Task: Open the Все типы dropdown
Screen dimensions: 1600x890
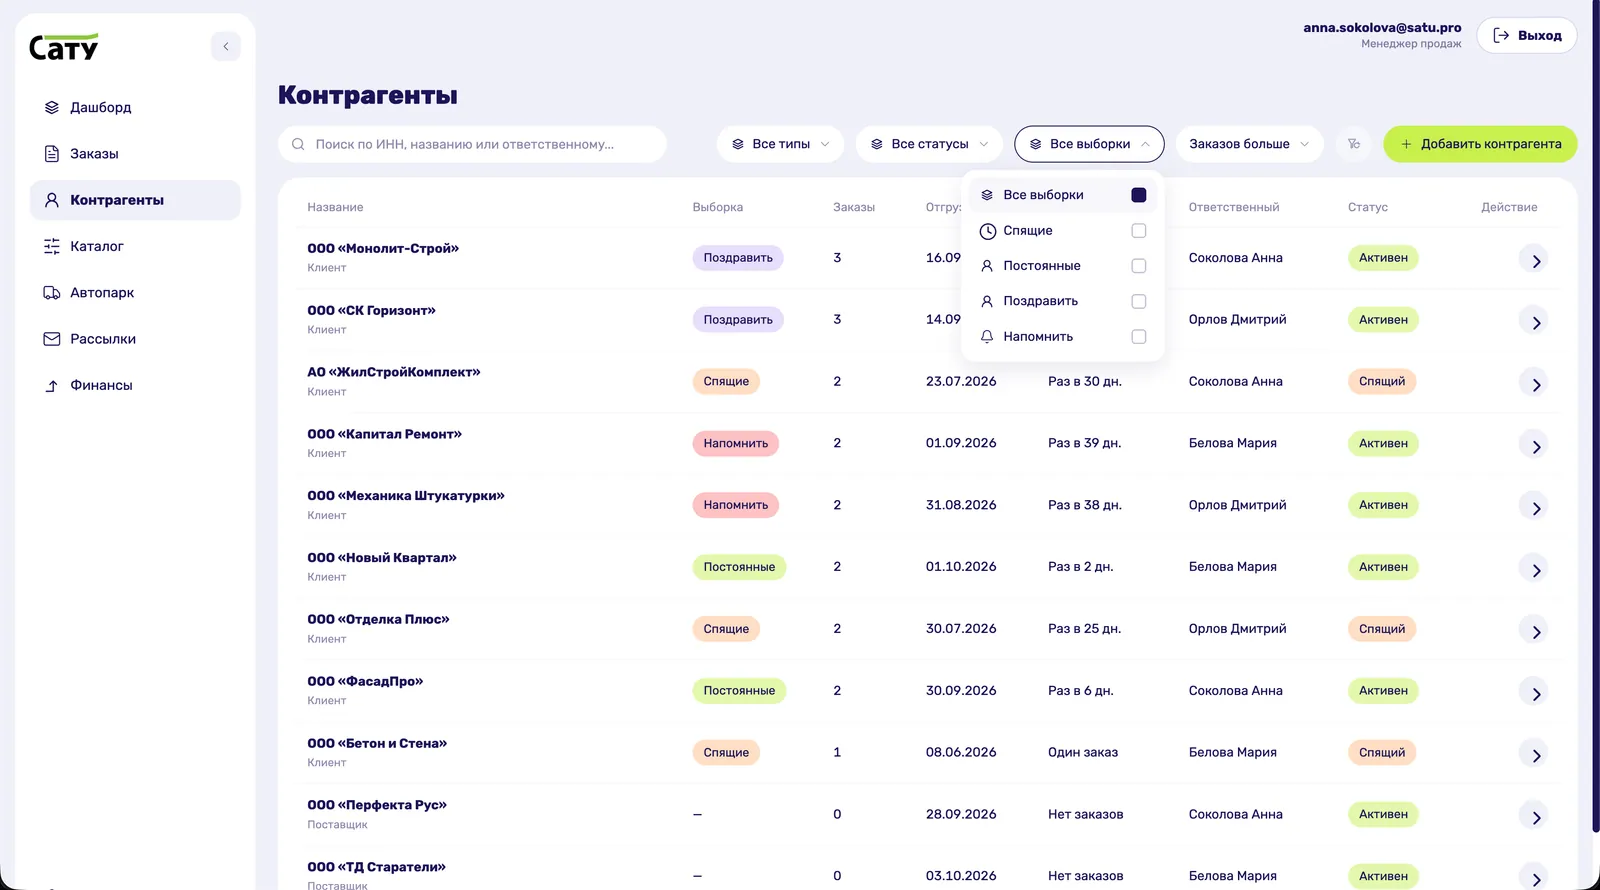Action: click(780, 144)
